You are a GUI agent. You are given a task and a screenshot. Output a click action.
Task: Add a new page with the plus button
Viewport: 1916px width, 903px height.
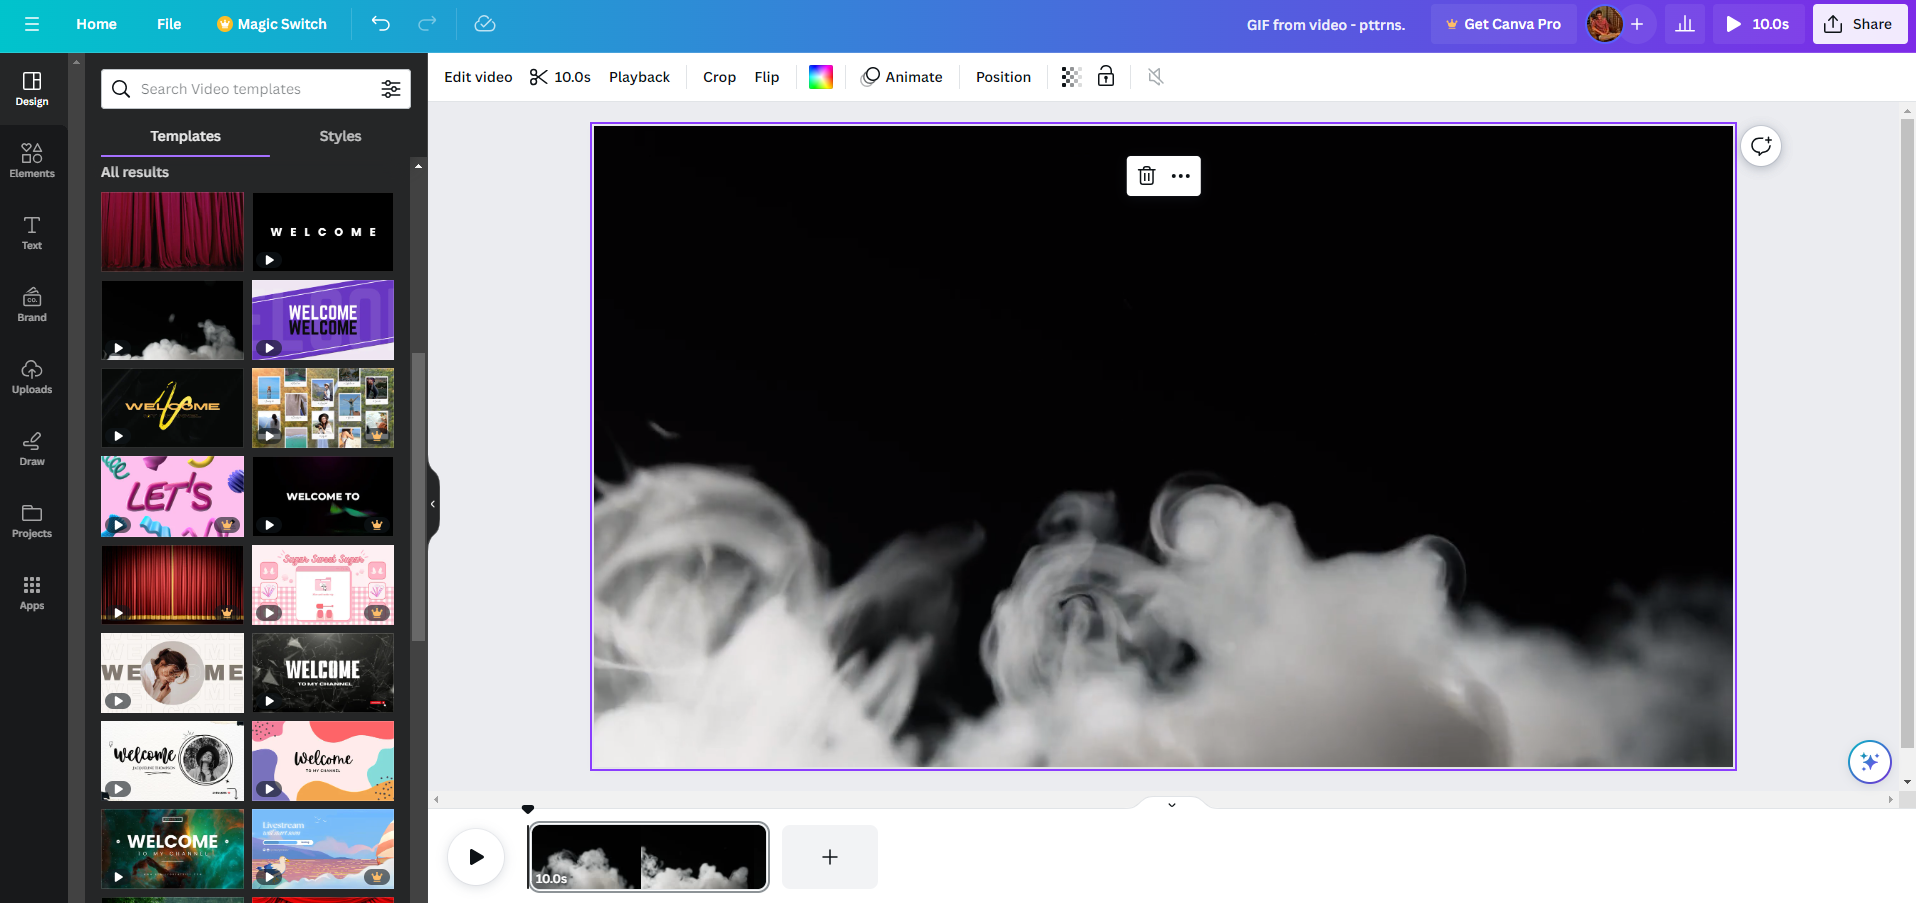pos(830,857)
